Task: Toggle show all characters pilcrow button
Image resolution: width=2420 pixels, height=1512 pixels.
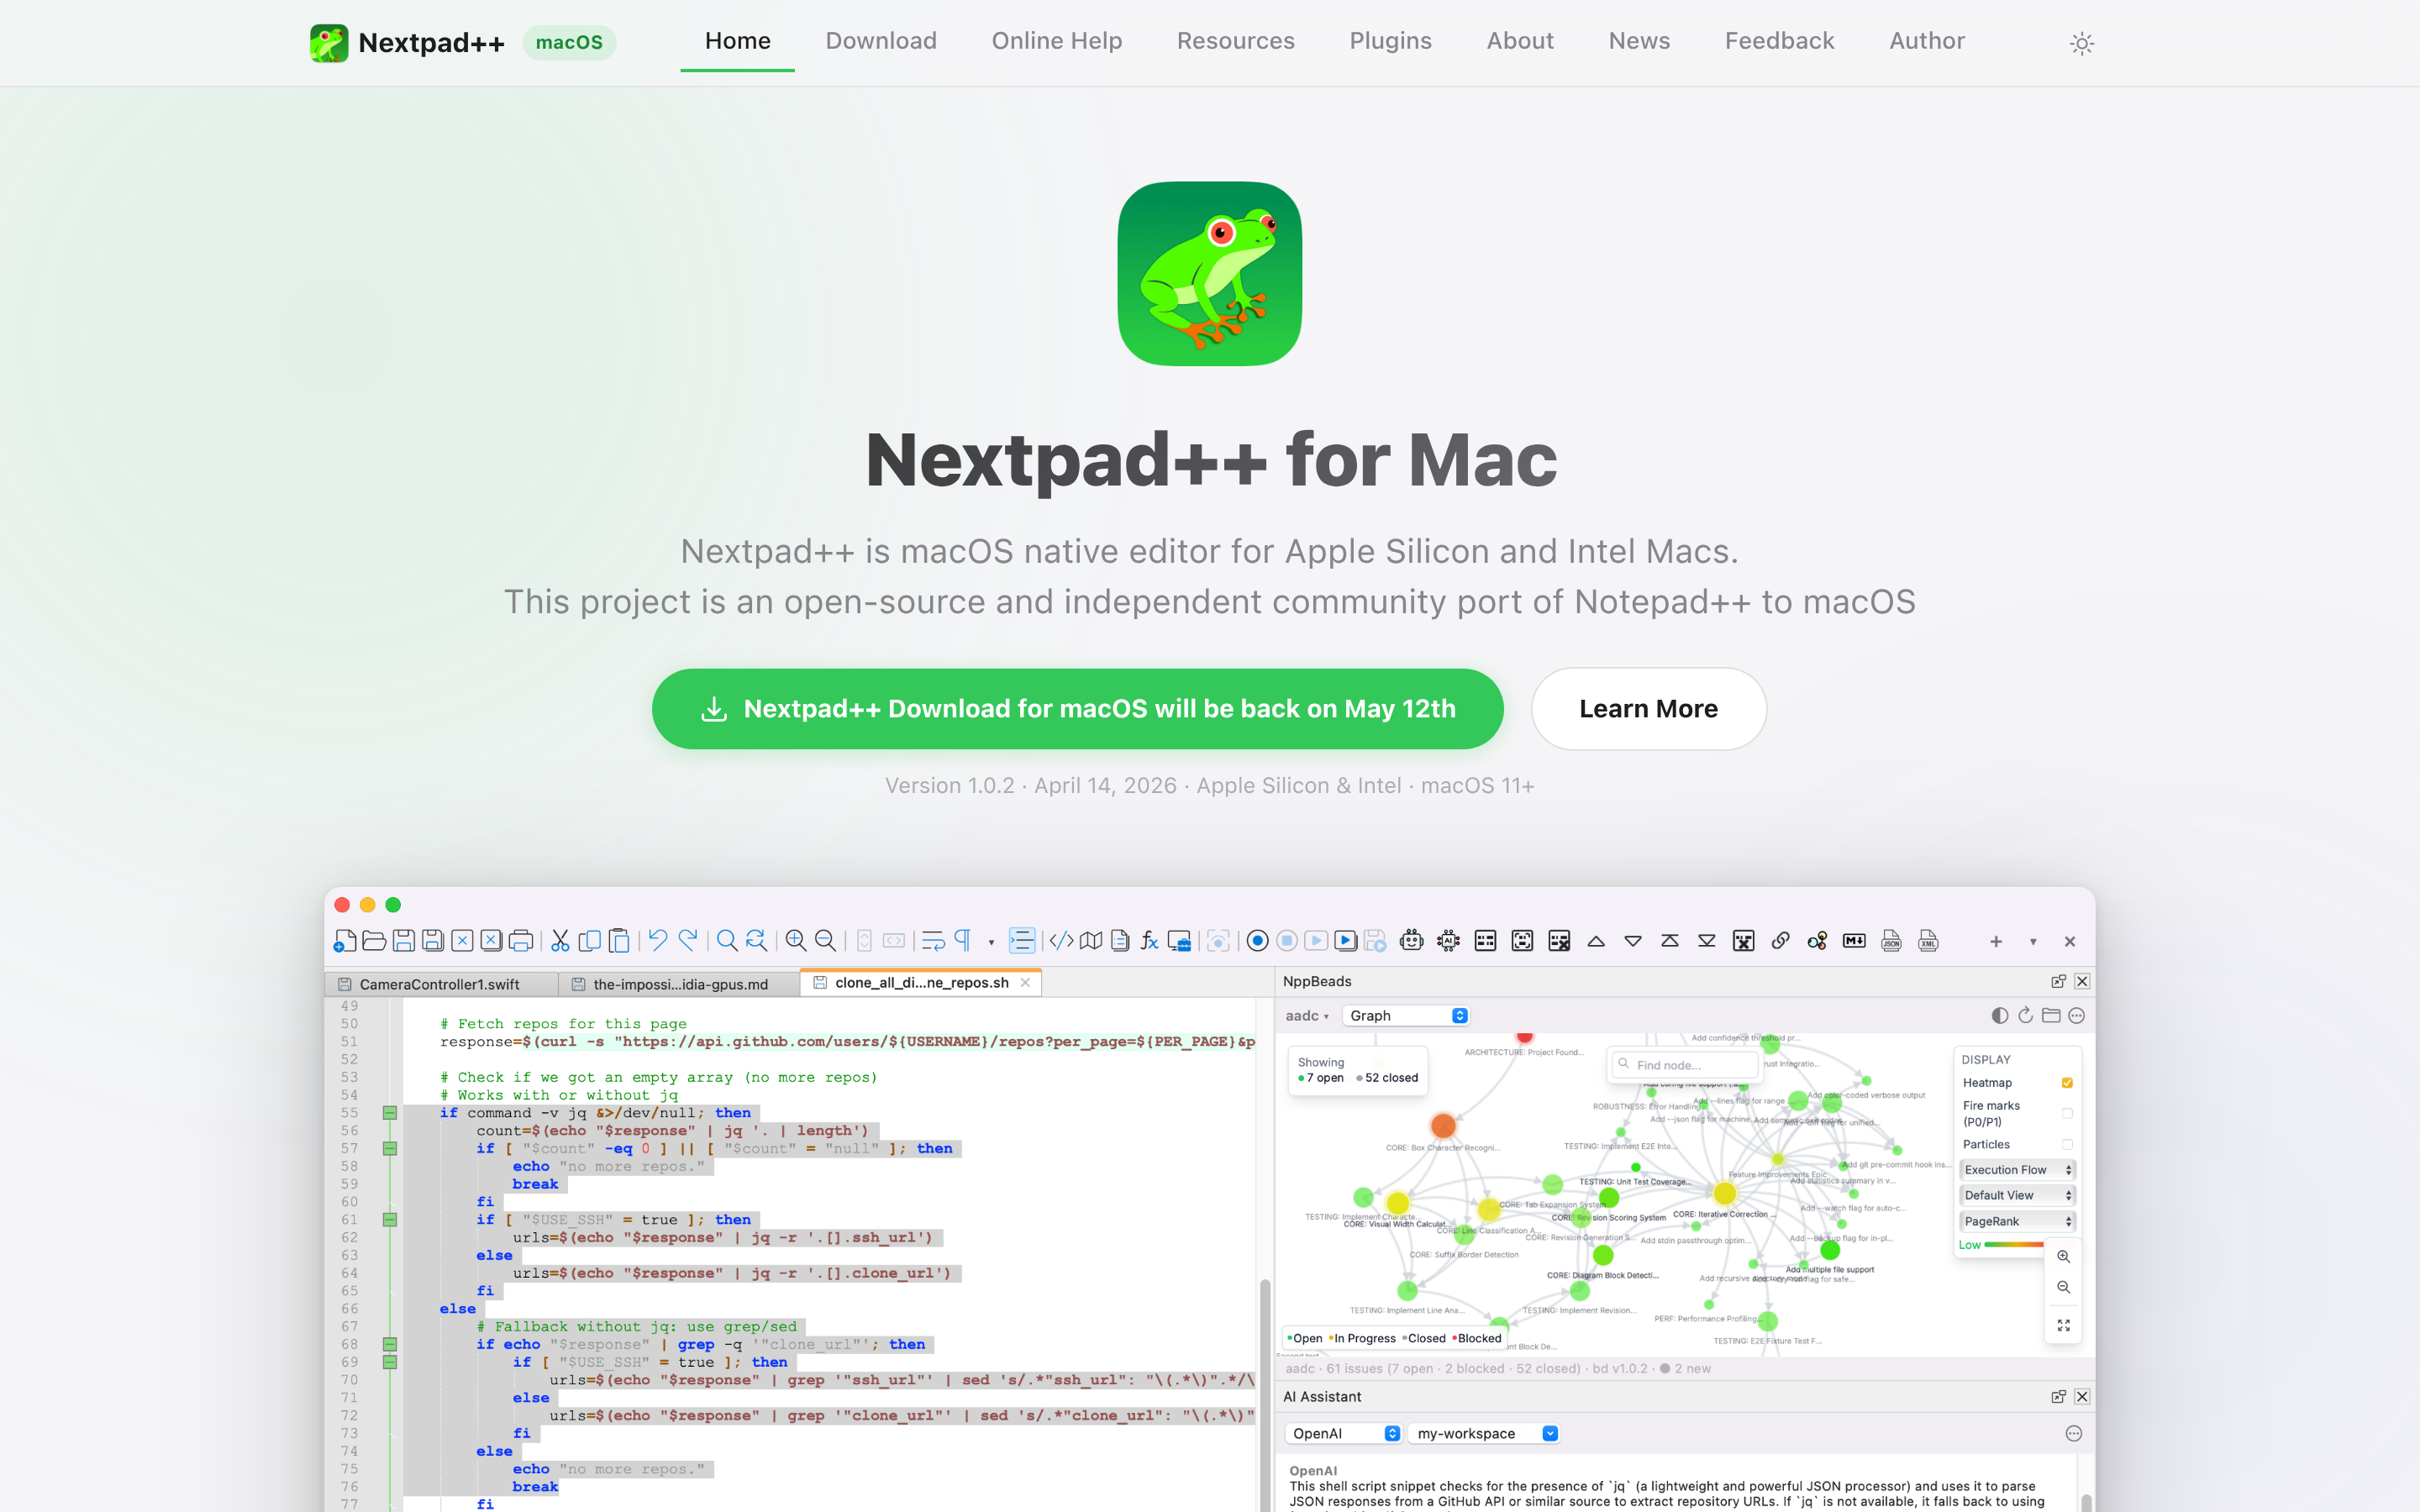Action: [963, 940]
